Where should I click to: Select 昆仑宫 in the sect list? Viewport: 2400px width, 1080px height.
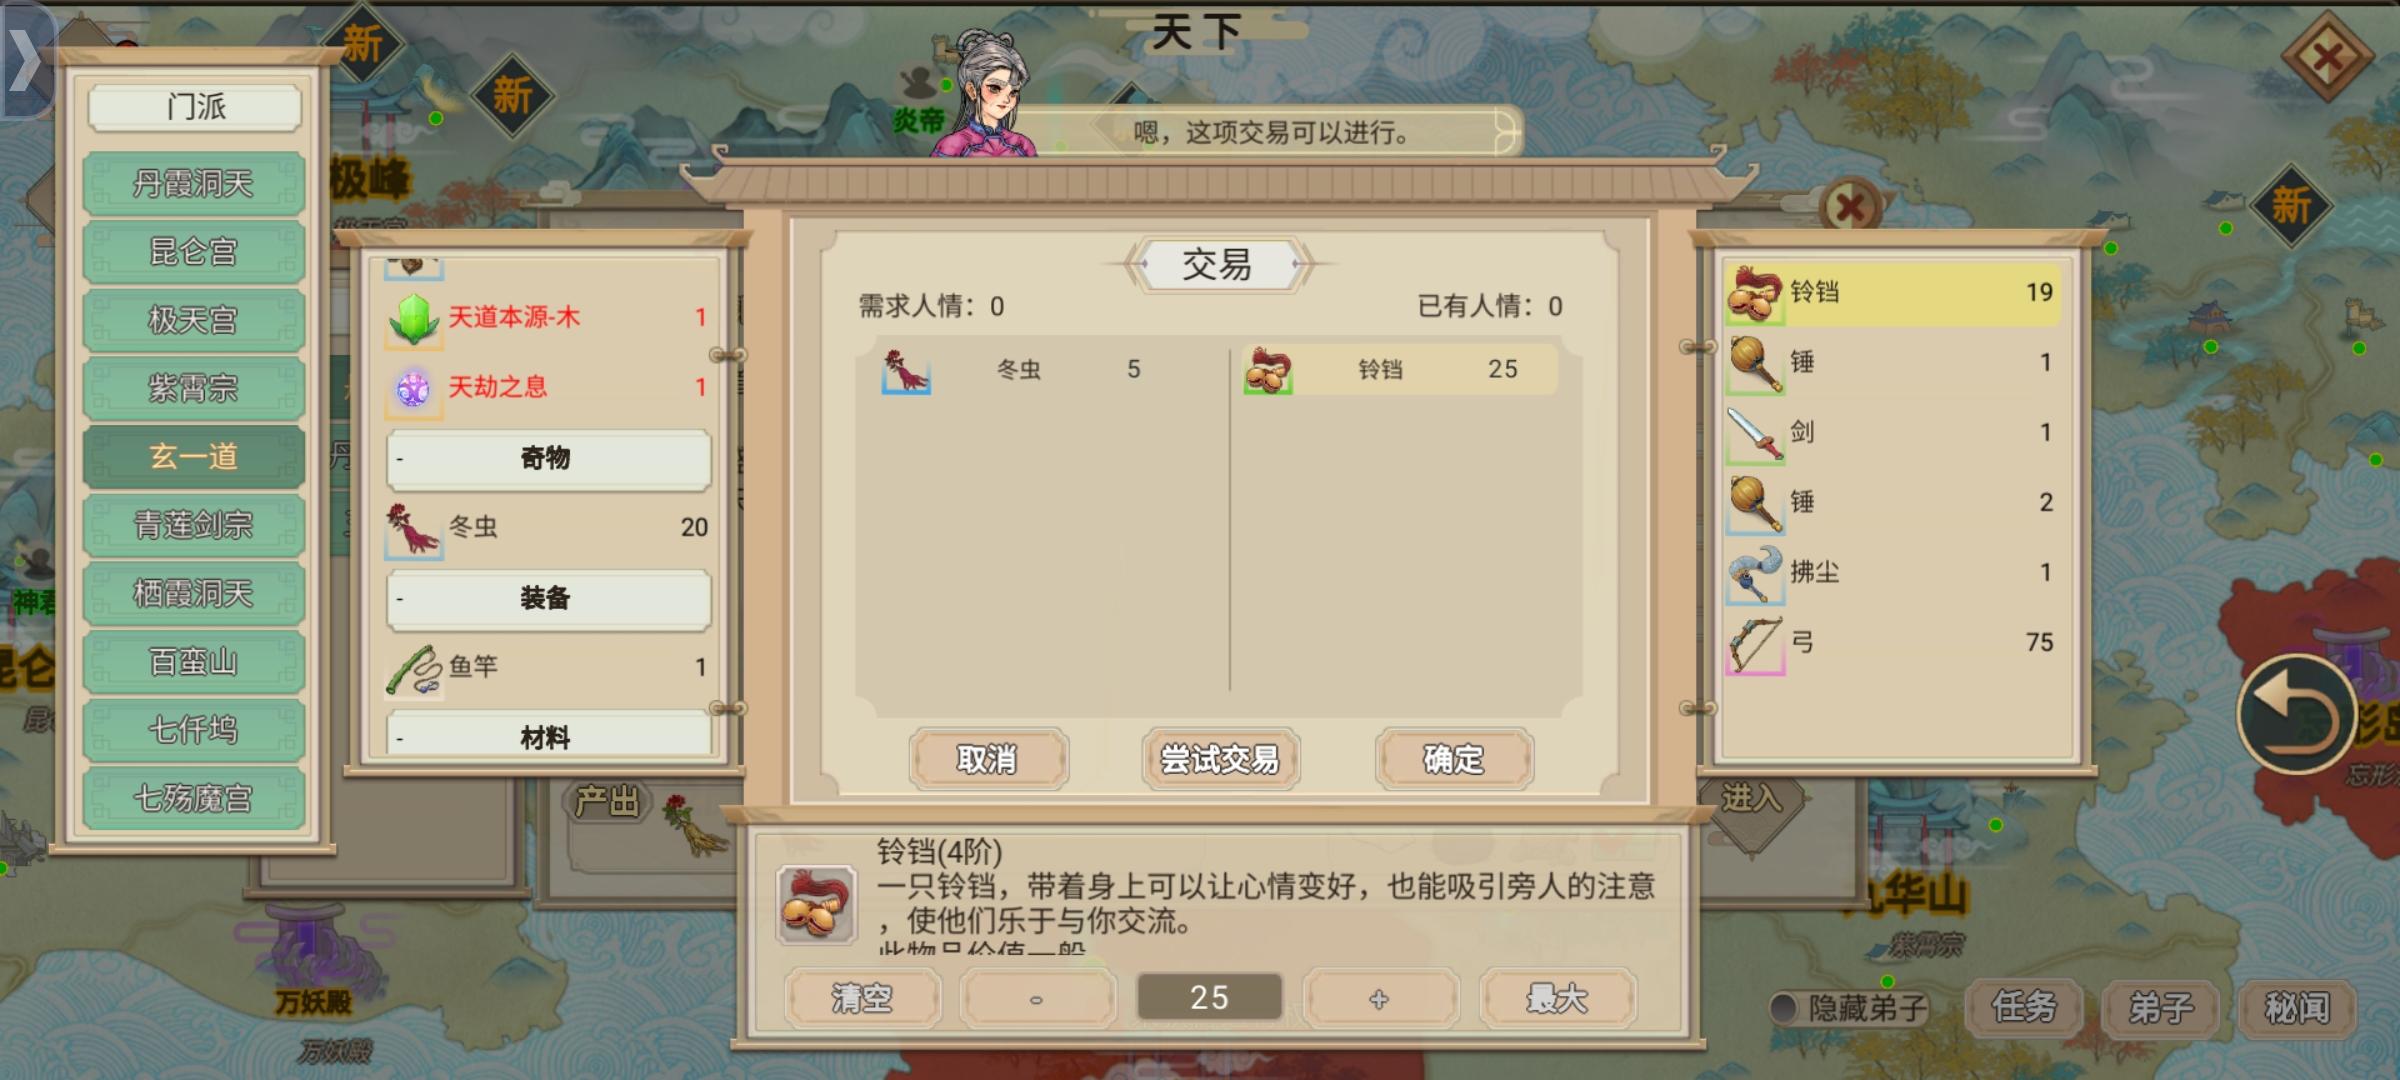(194, 252)
